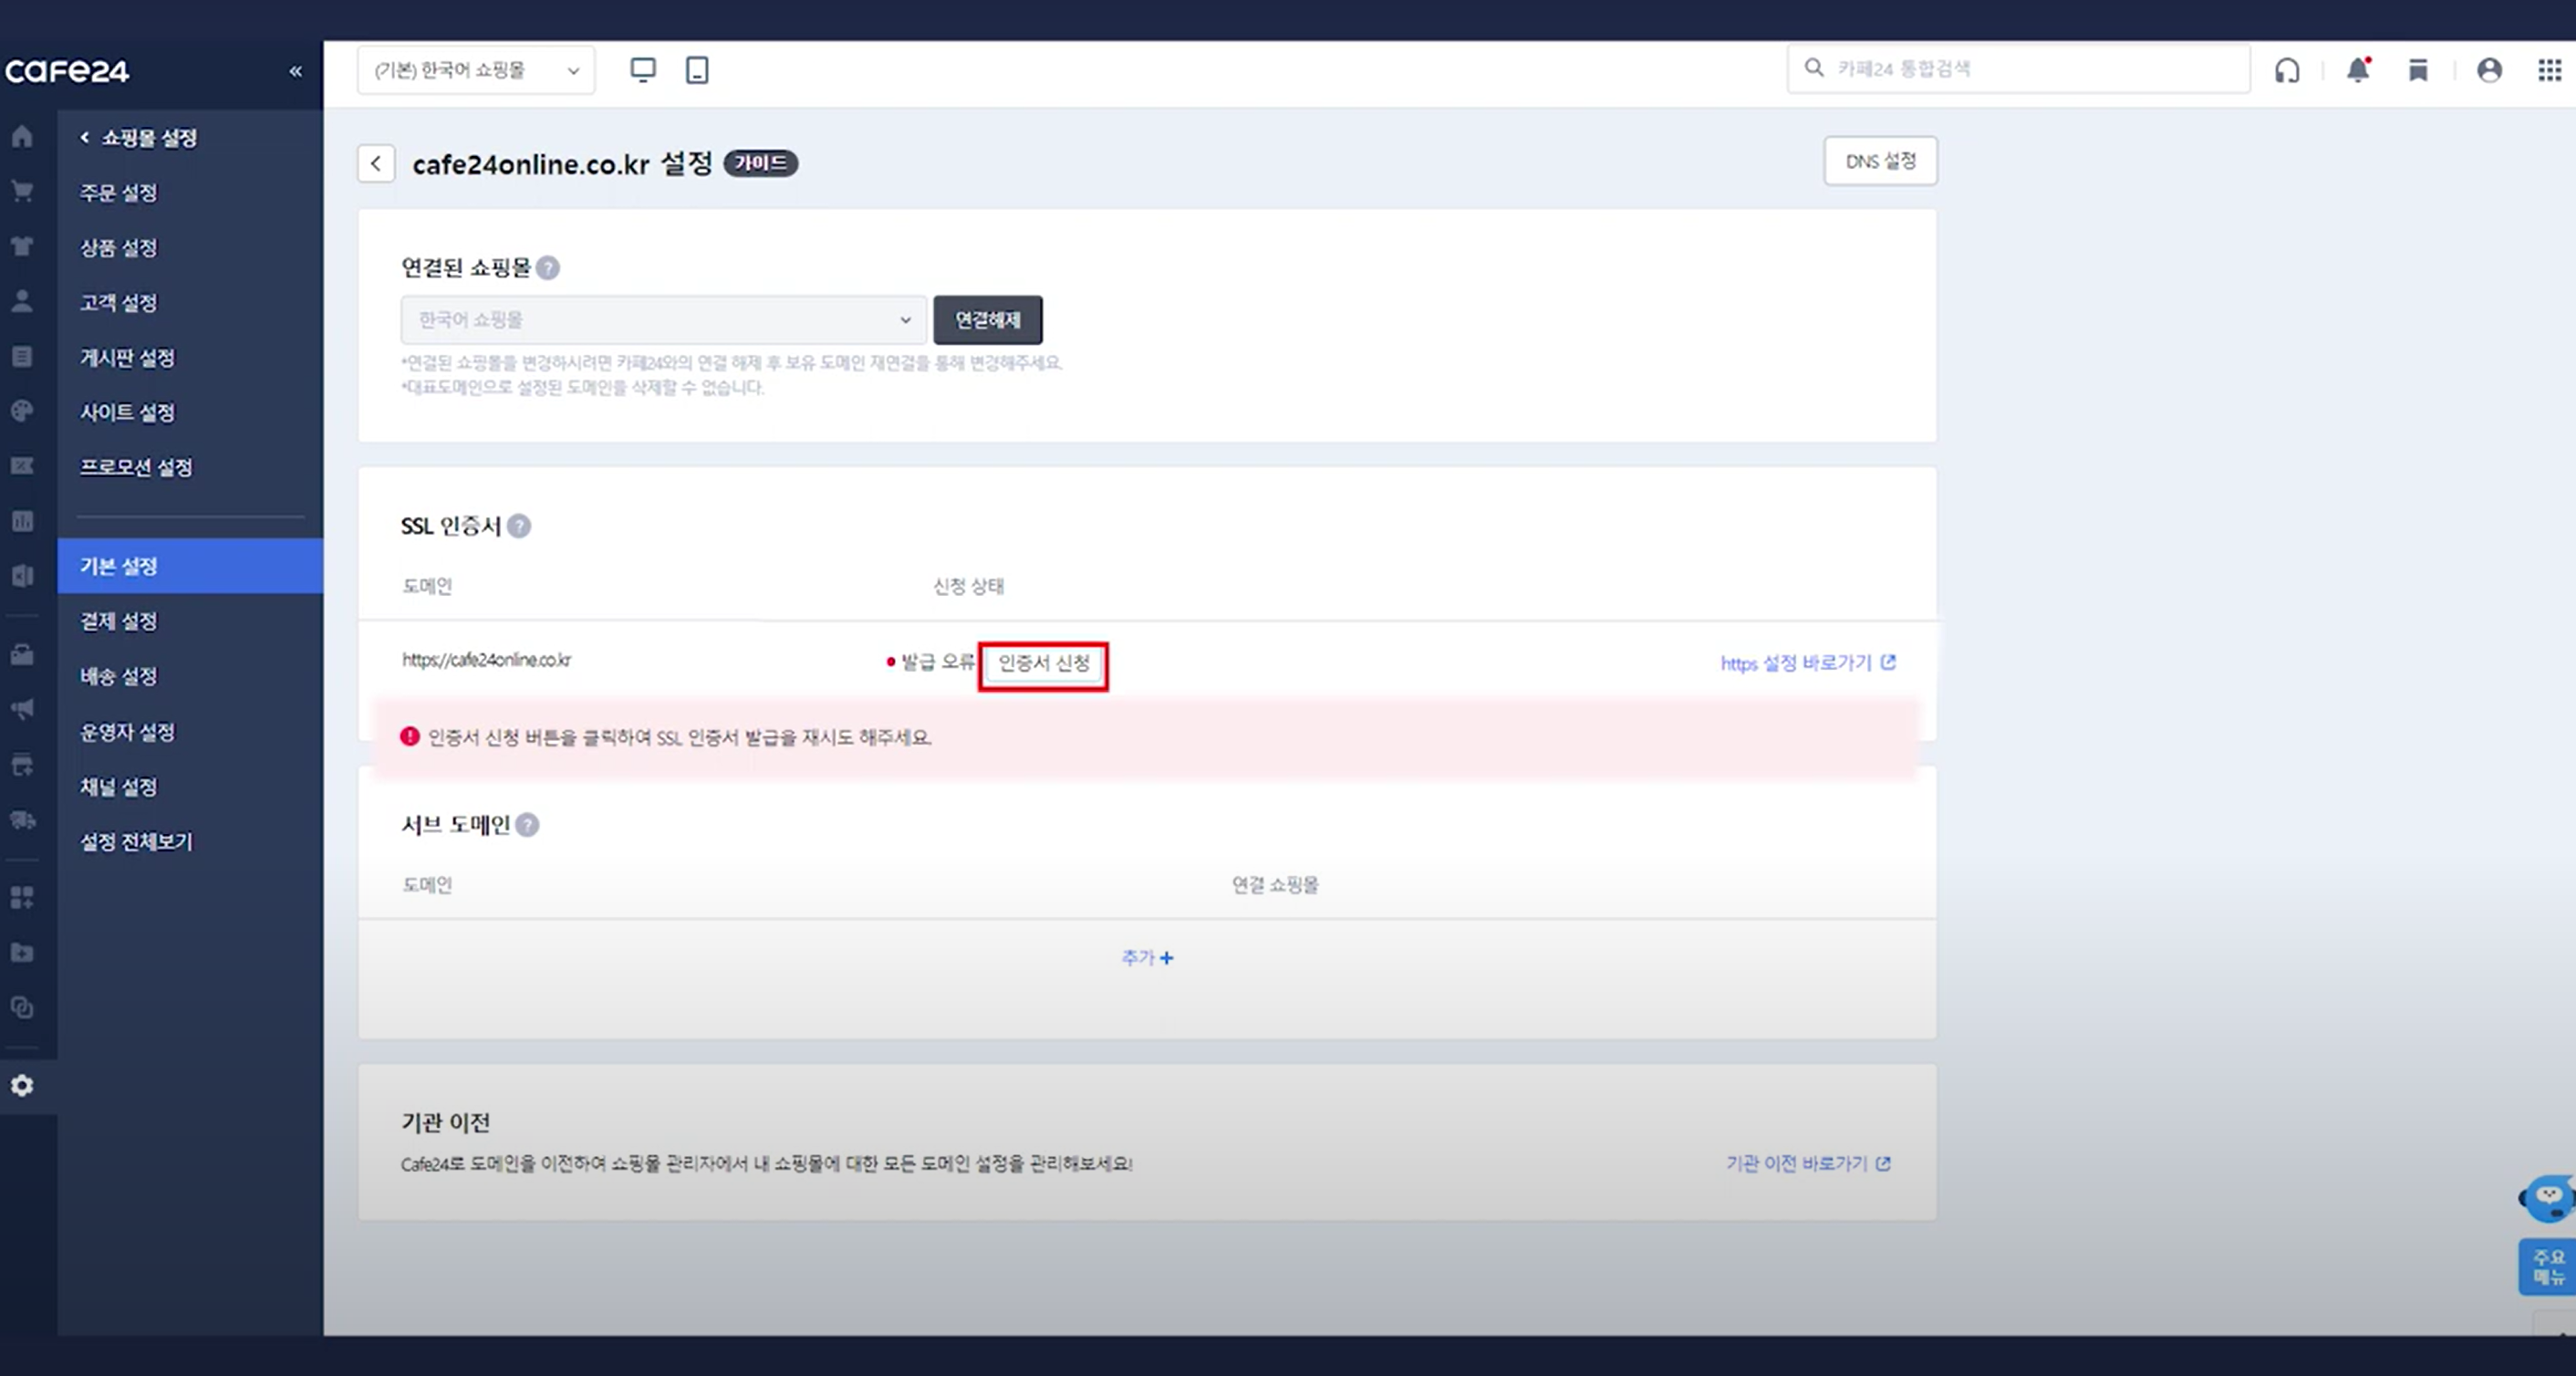Click the 인증서 신청 button
The height and width of the screenshot is (1376, 2576).
pos(1043,664)
